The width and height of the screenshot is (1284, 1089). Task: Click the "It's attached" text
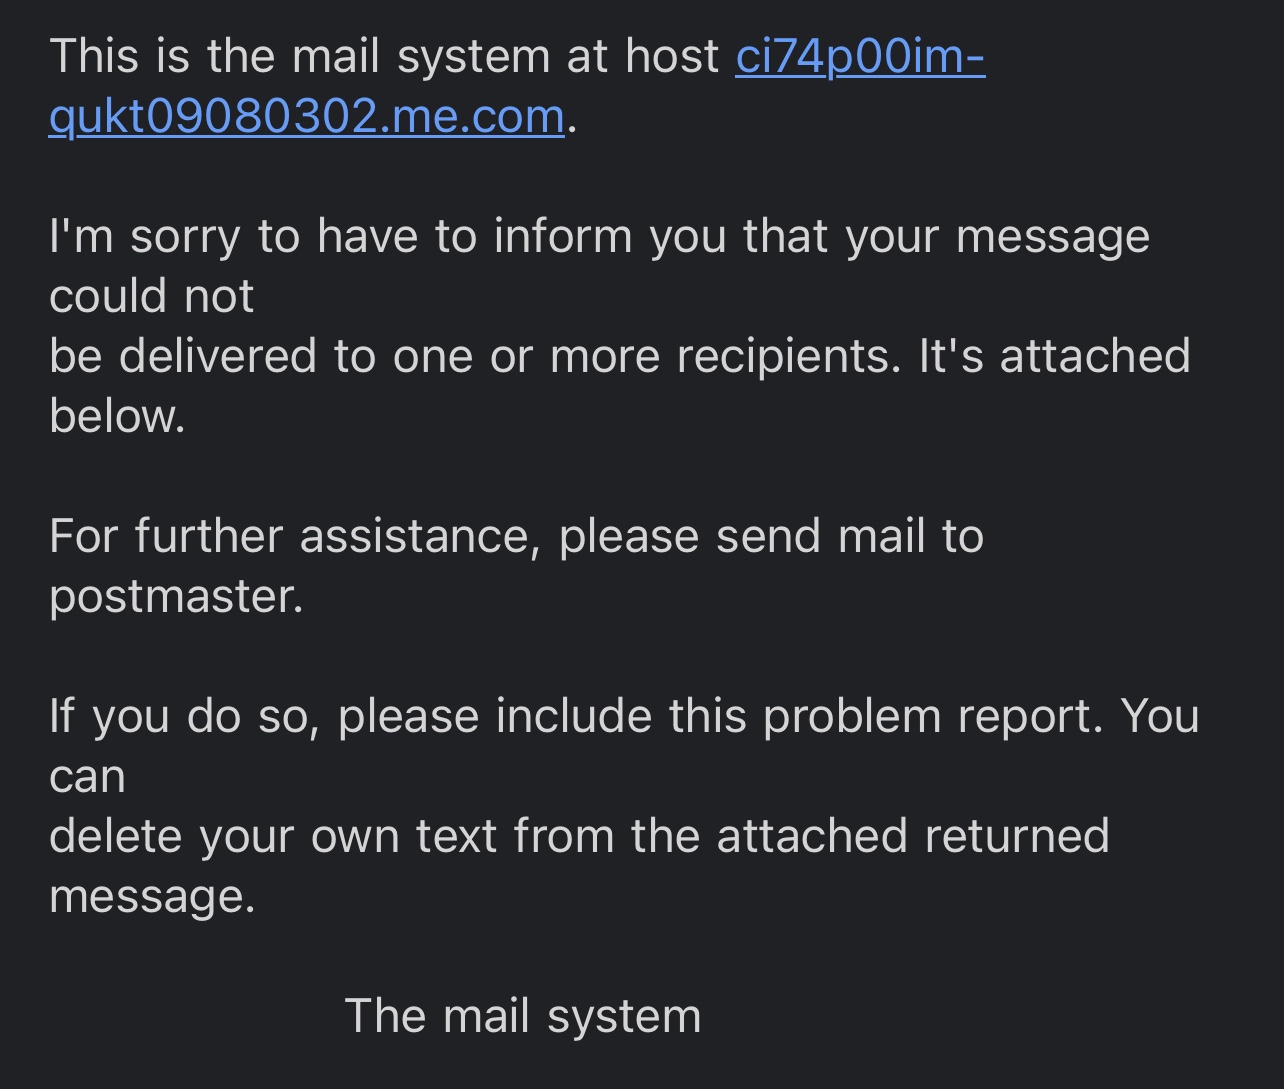pos(1054,356)
